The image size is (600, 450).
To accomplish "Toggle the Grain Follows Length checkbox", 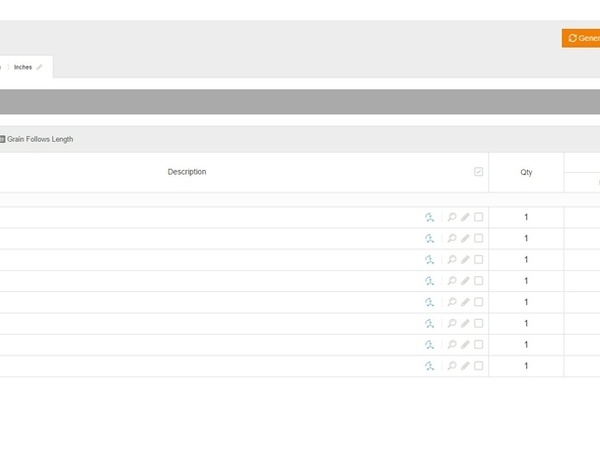I will 3,139.
